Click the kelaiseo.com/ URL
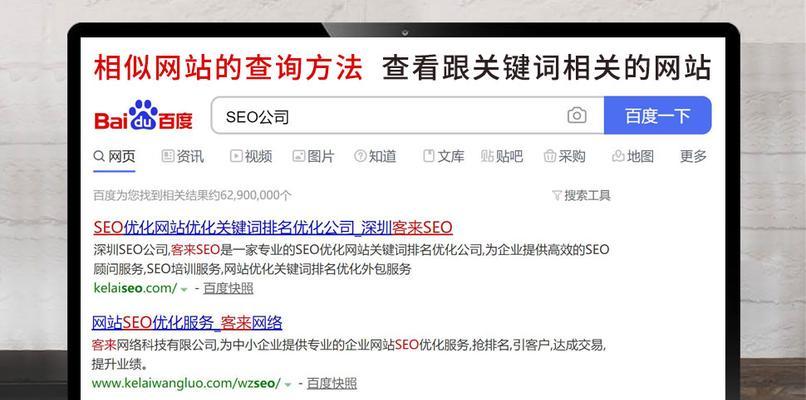 tap(136, 288)
